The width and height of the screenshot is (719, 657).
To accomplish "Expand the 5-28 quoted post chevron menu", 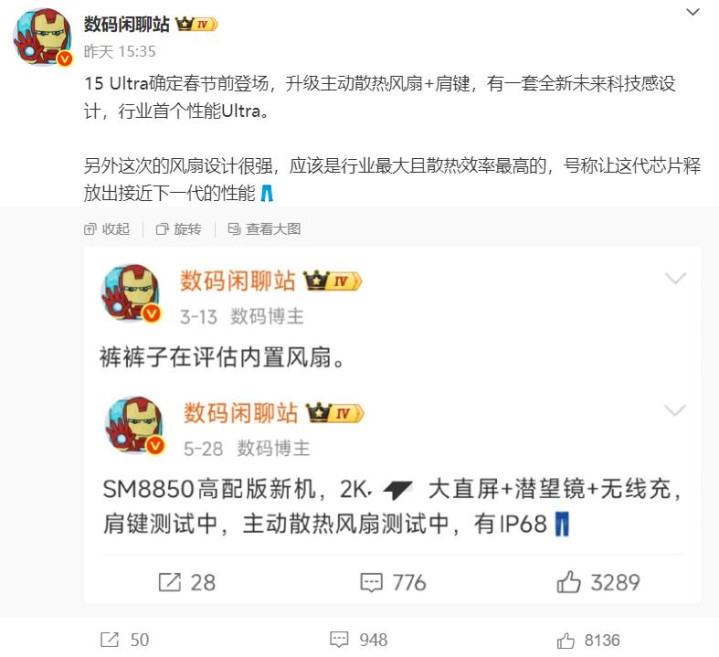I will pyautogui.click(x=675, y=410).
